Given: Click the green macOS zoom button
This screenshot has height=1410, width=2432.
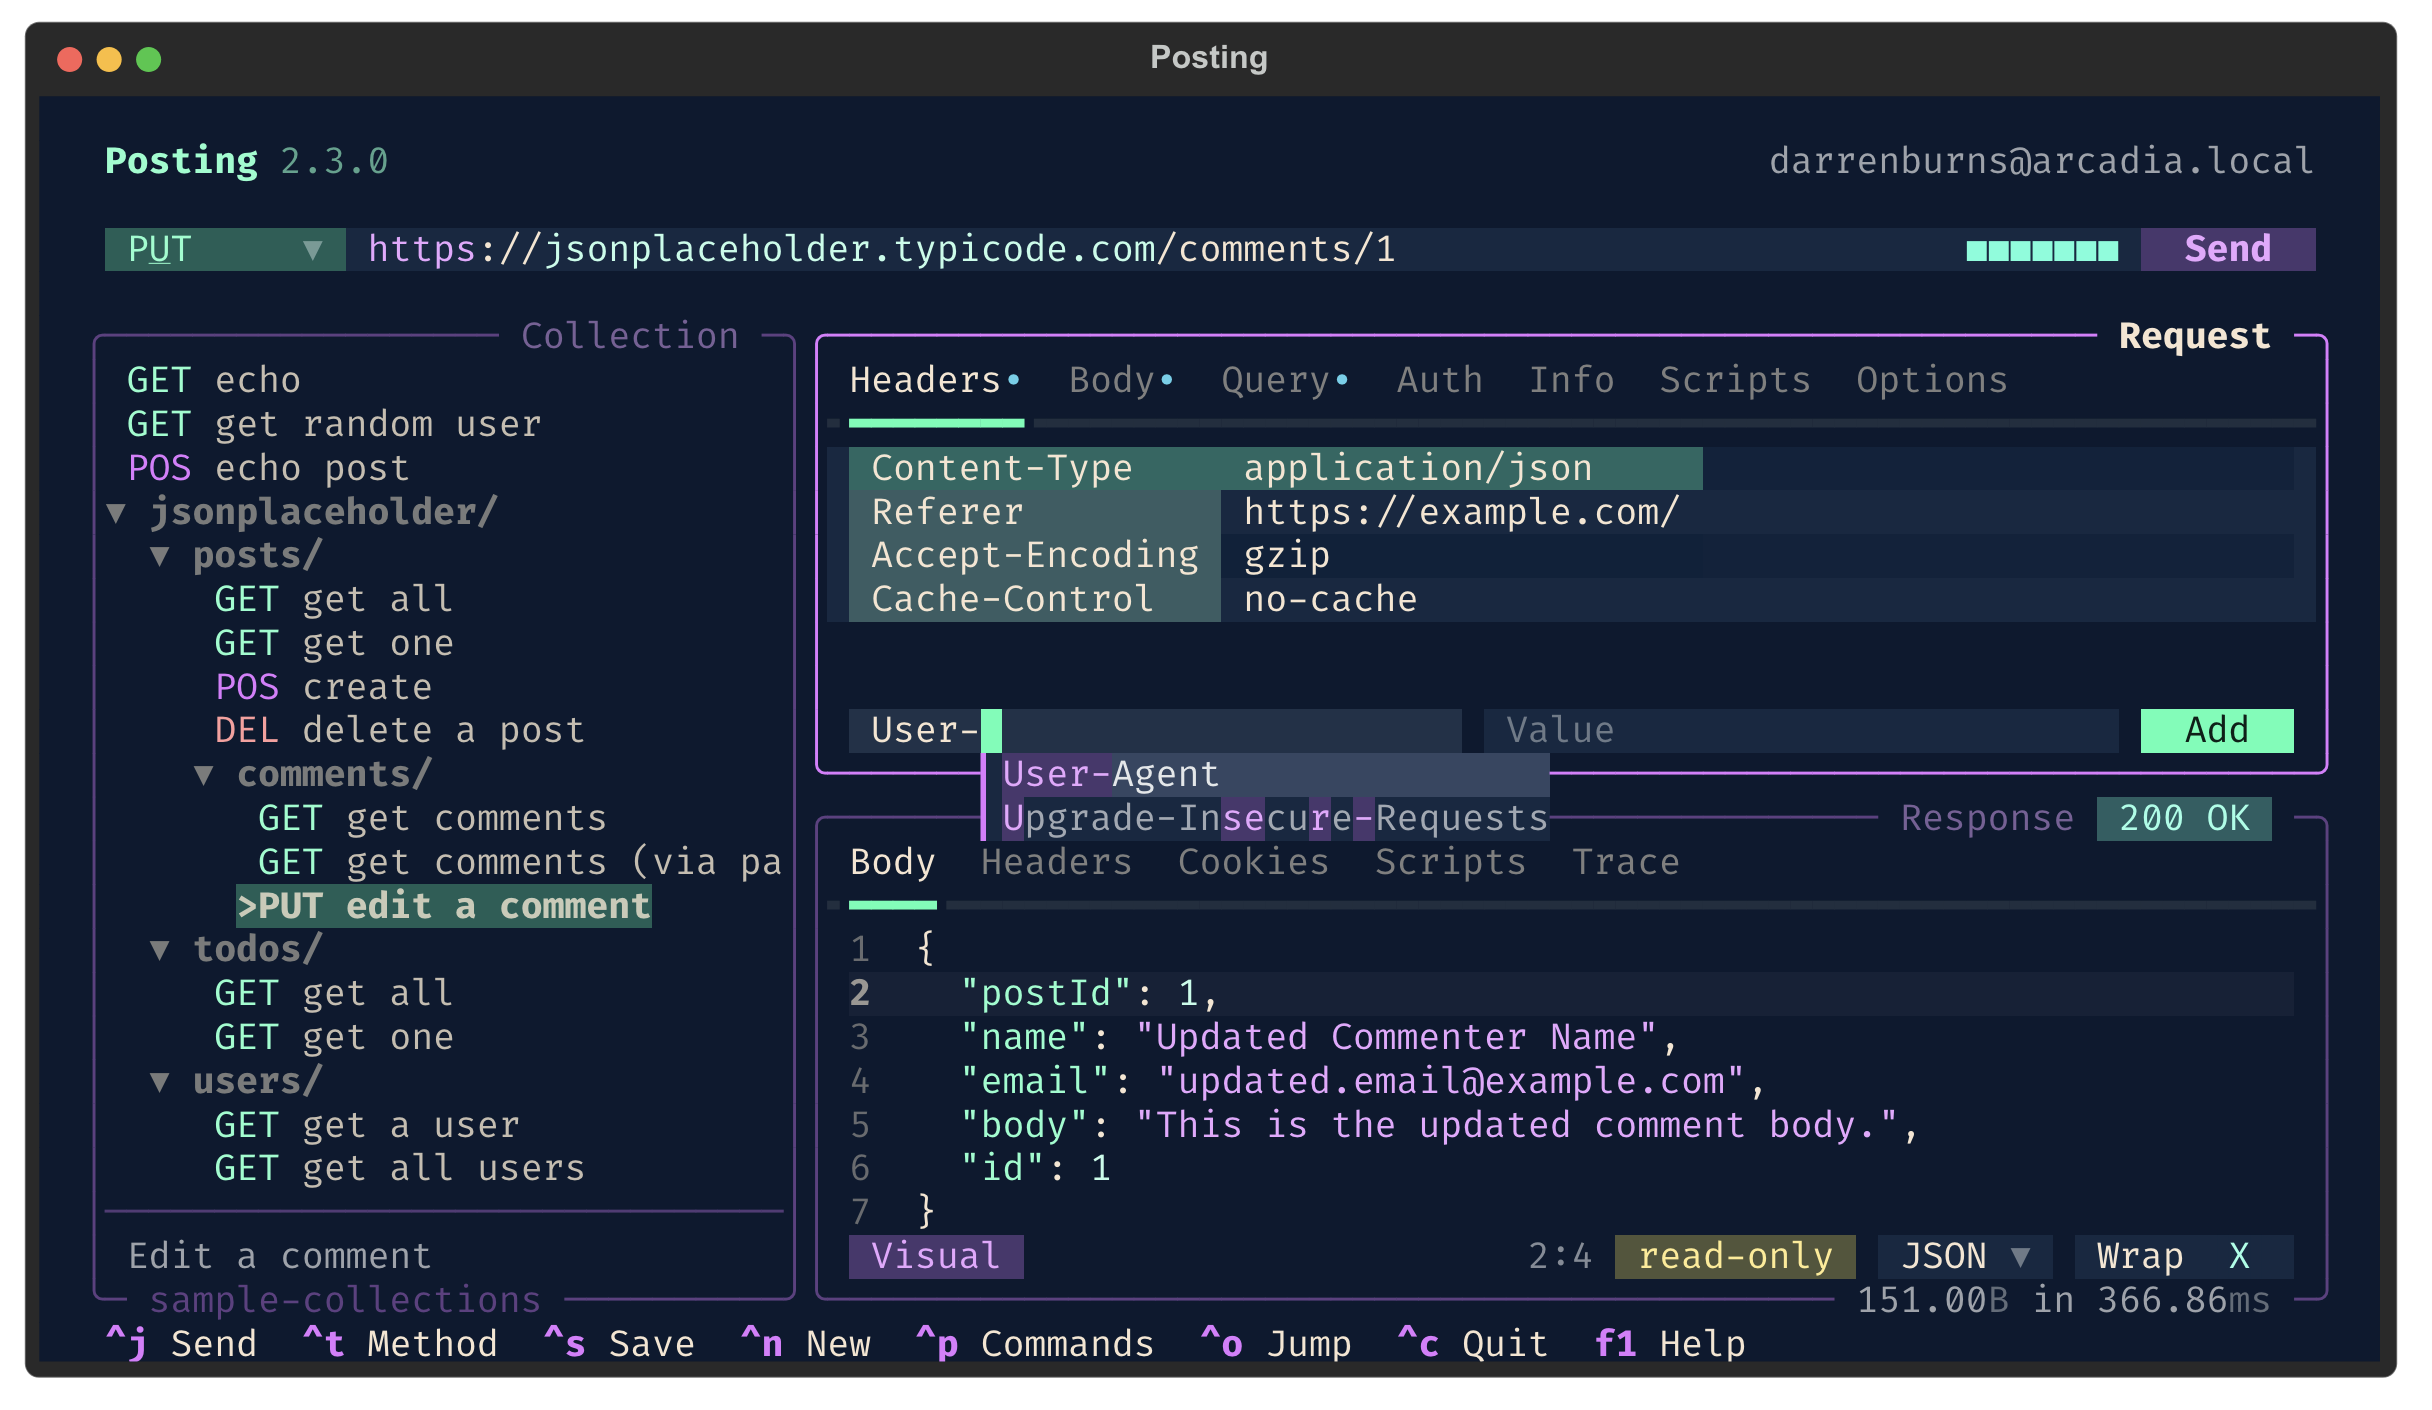Looking at the screenshot, I should tap(149, 60).
